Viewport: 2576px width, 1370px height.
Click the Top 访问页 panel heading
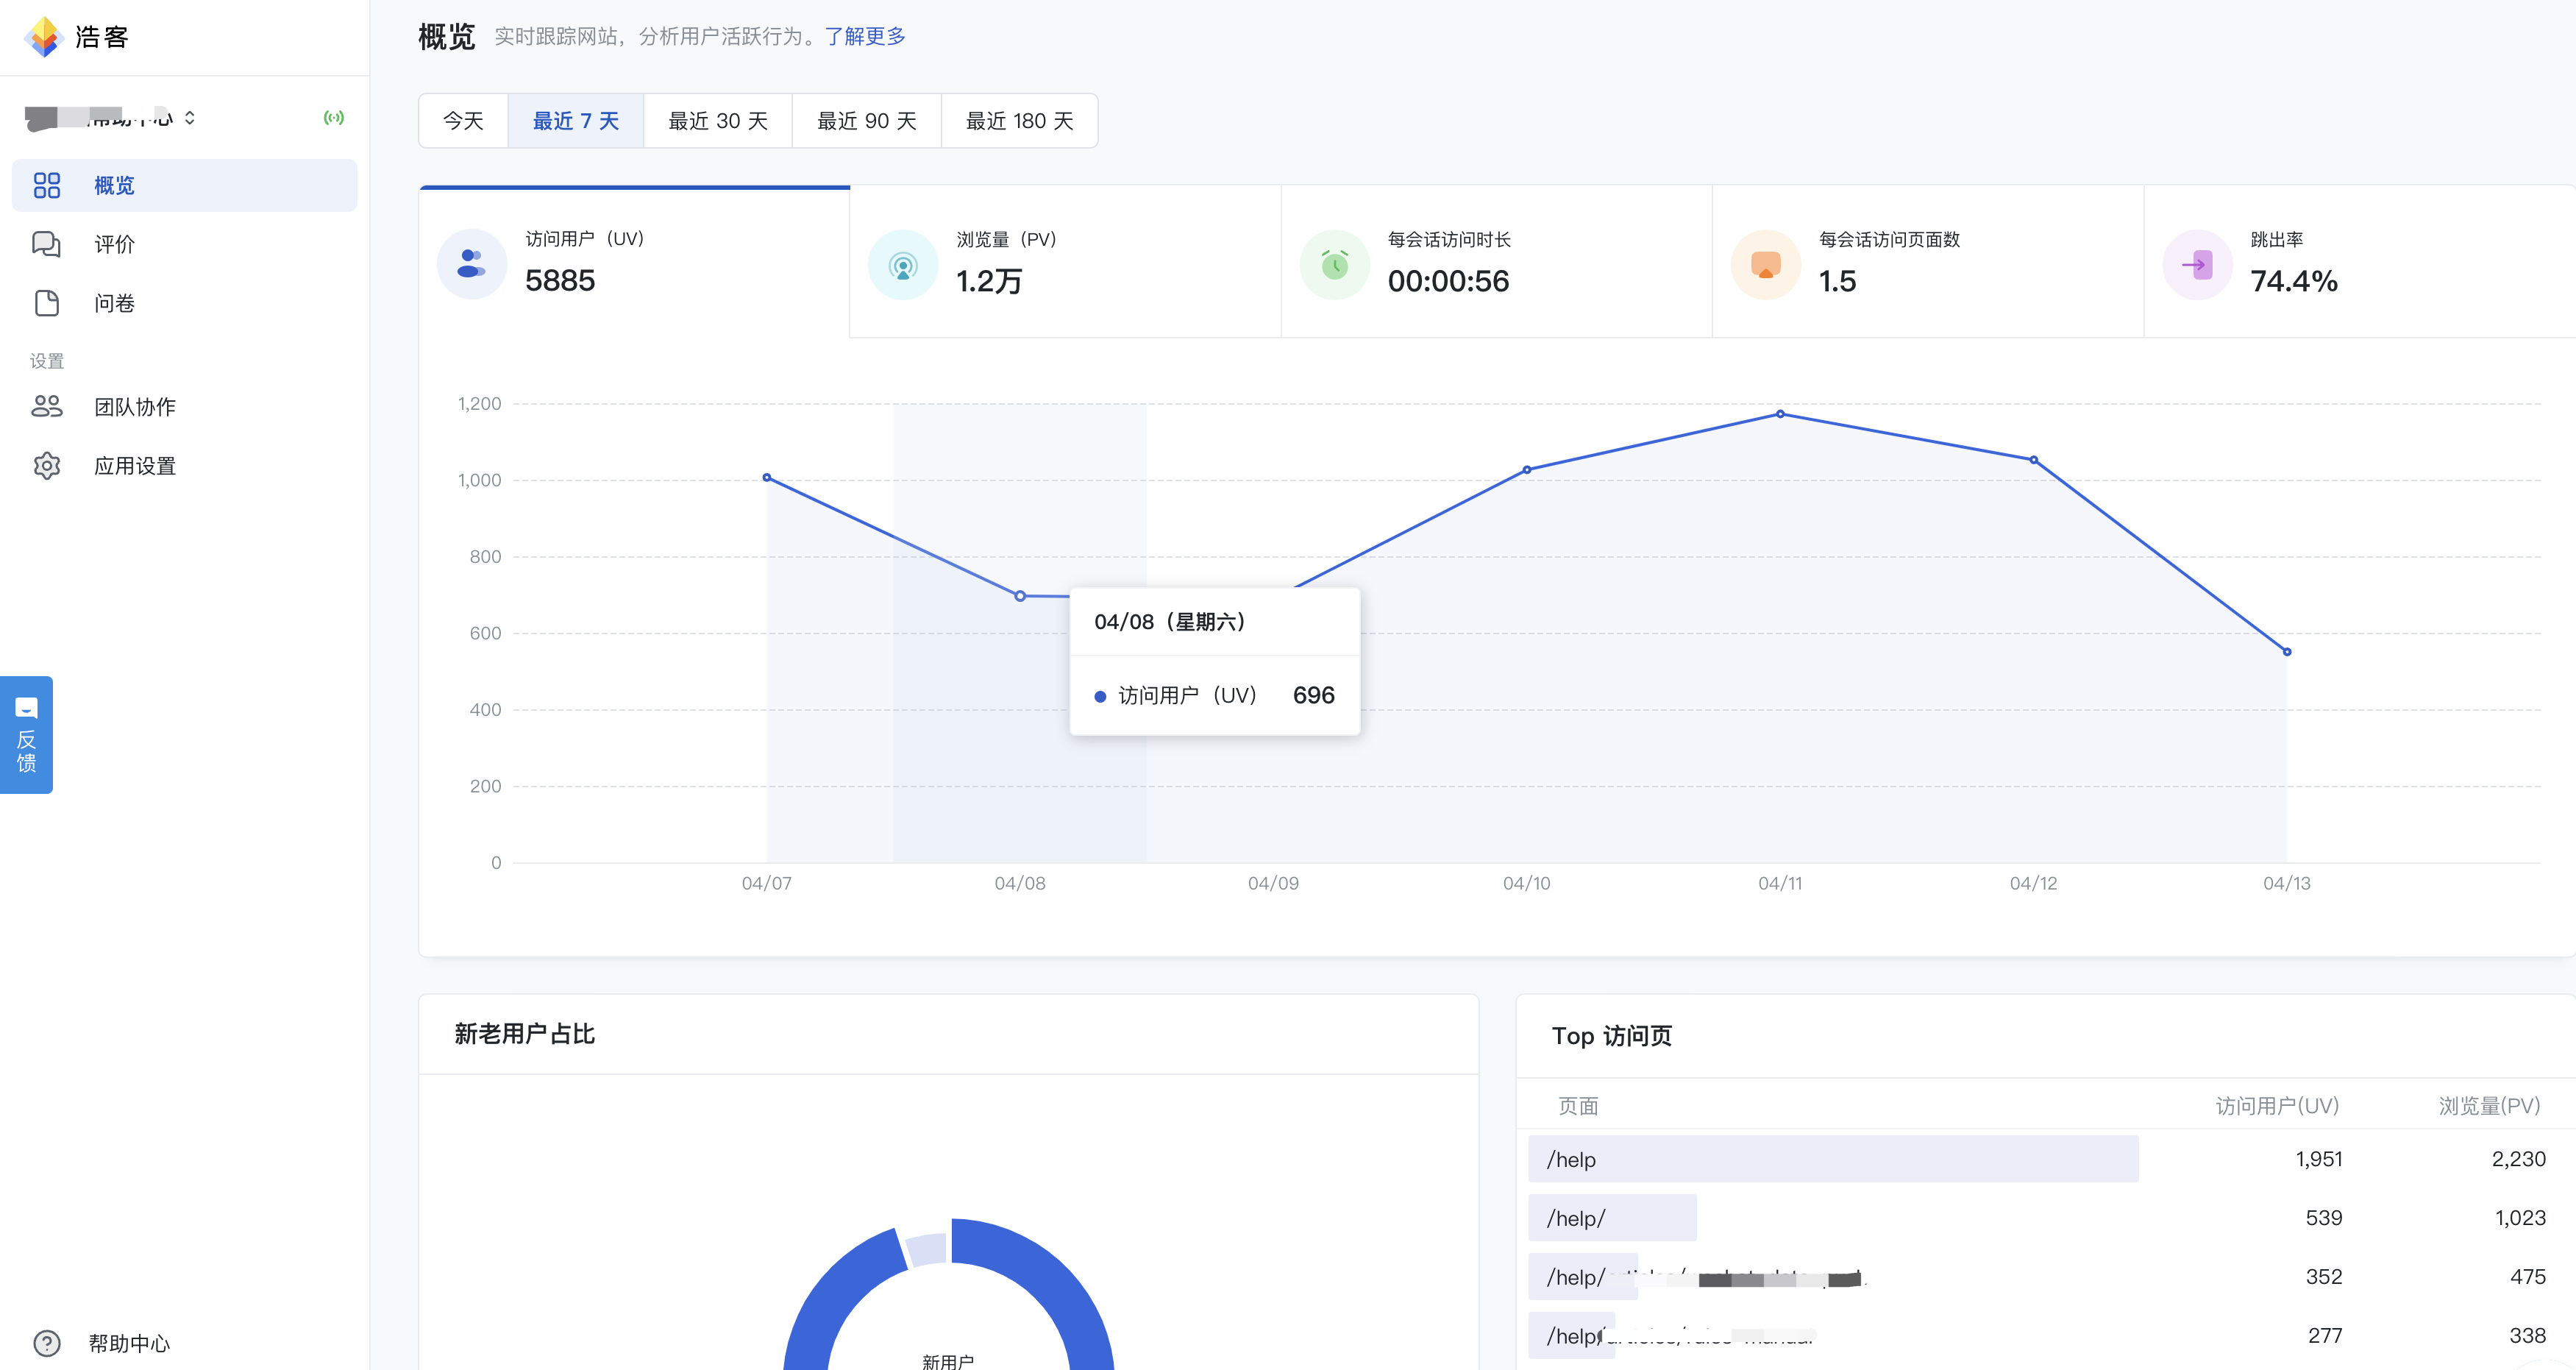coord(1612,1036)
